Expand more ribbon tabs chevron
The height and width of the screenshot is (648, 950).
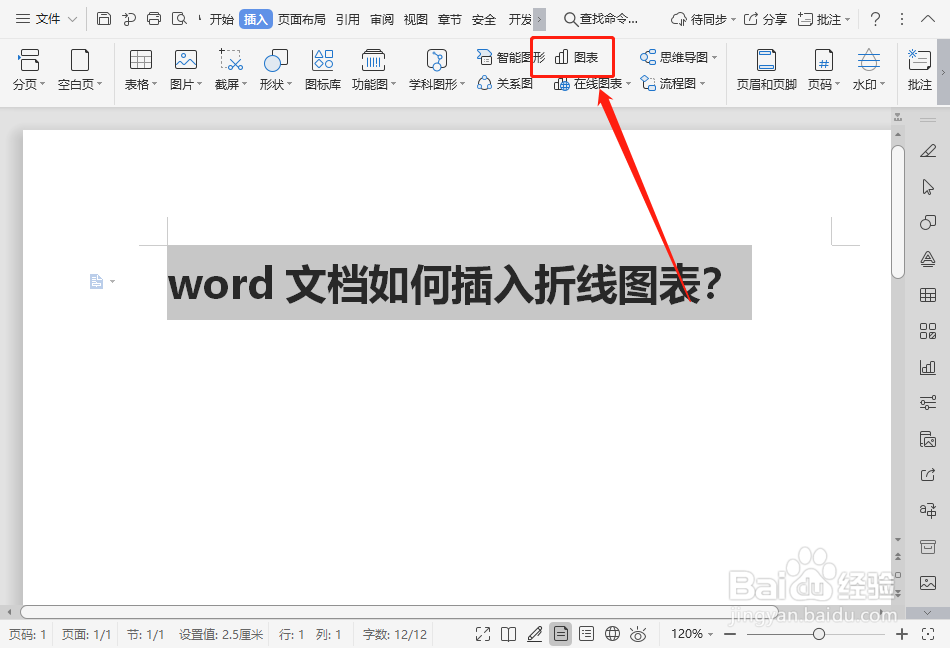point(539,19)
